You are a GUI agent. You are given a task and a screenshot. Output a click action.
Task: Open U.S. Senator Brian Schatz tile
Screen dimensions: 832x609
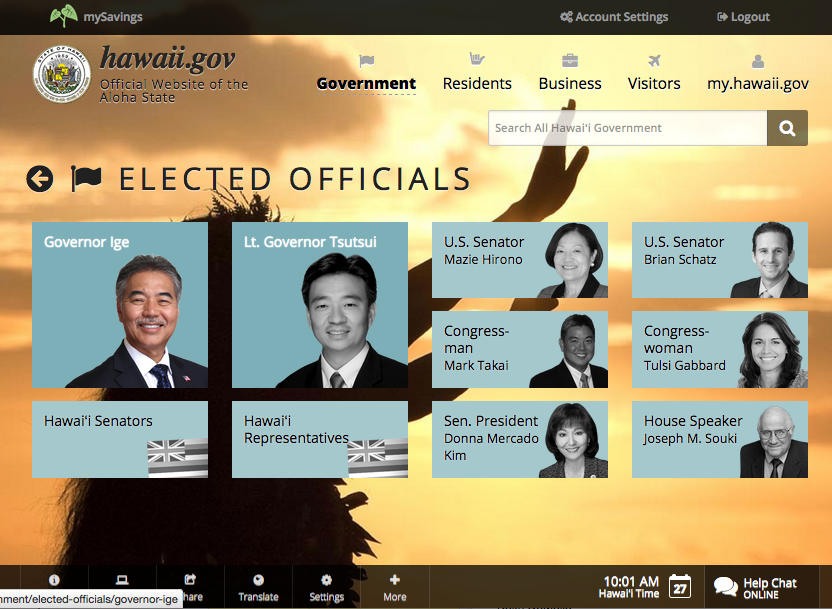tap(720, 260)
